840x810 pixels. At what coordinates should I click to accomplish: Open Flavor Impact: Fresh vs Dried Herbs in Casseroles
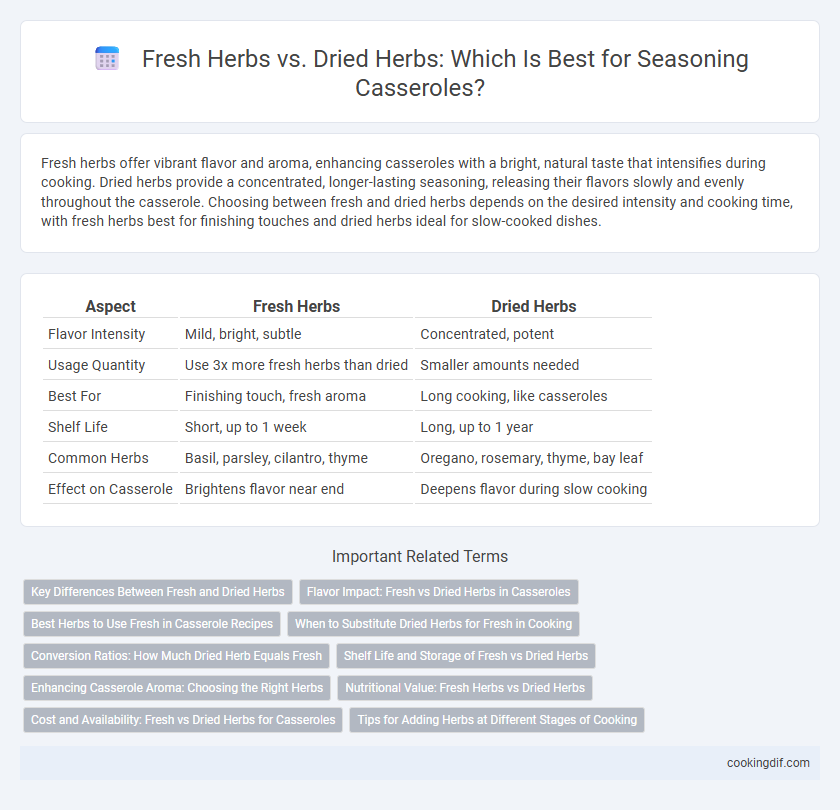(439, 591)
